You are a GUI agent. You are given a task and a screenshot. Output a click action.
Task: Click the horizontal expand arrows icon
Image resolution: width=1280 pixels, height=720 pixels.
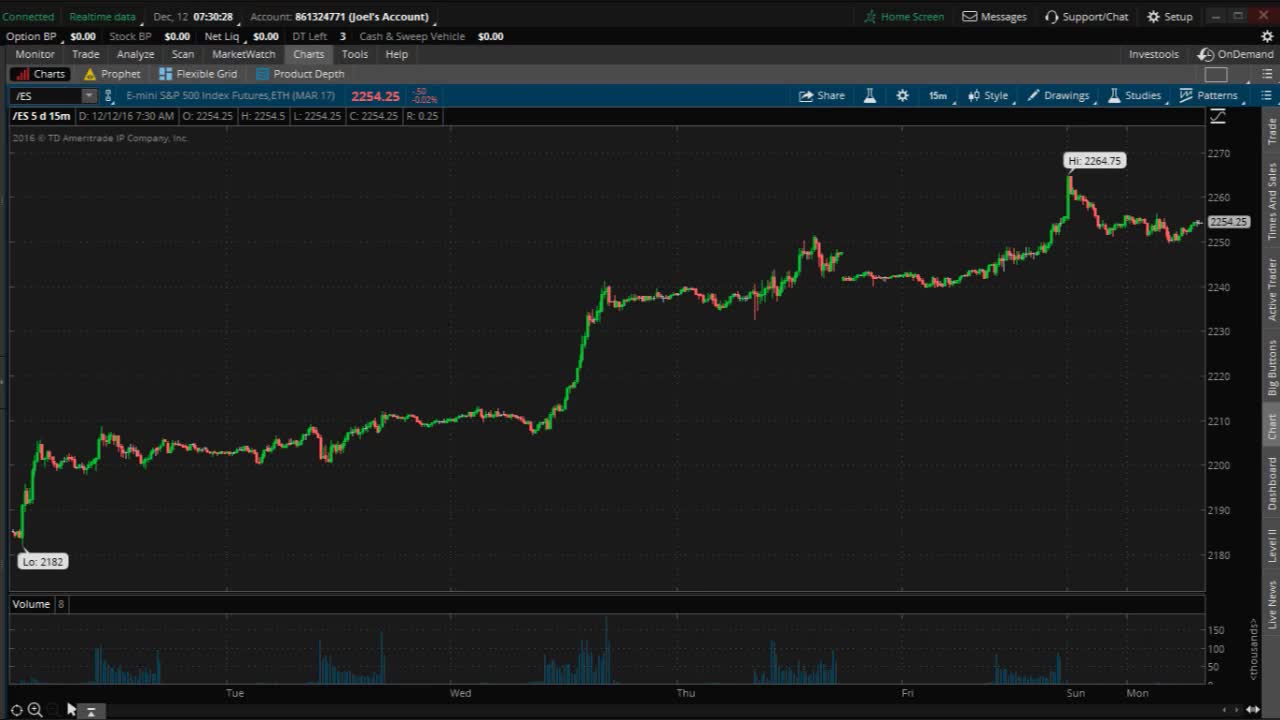tap(1252, 710)
